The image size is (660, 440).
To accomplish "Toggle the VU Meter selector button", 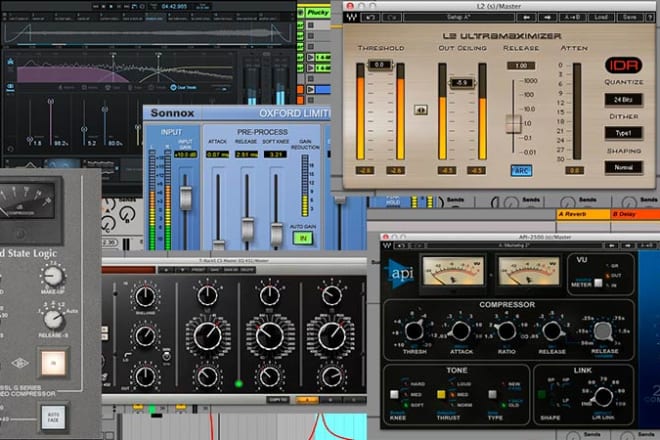I will pos(598,283).
